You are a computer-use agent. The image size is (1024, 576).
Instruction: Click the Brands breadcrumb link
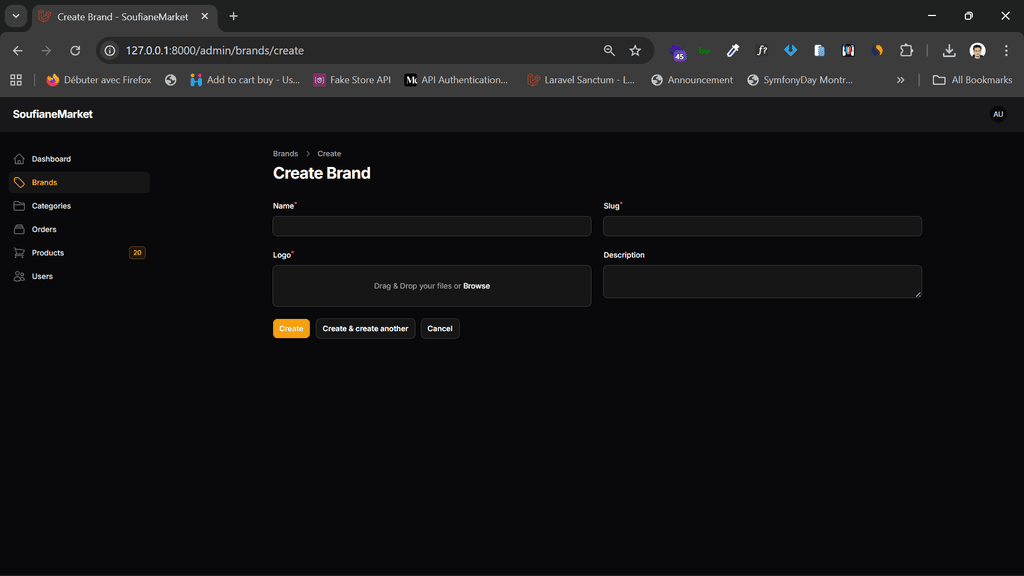[285, 154]
